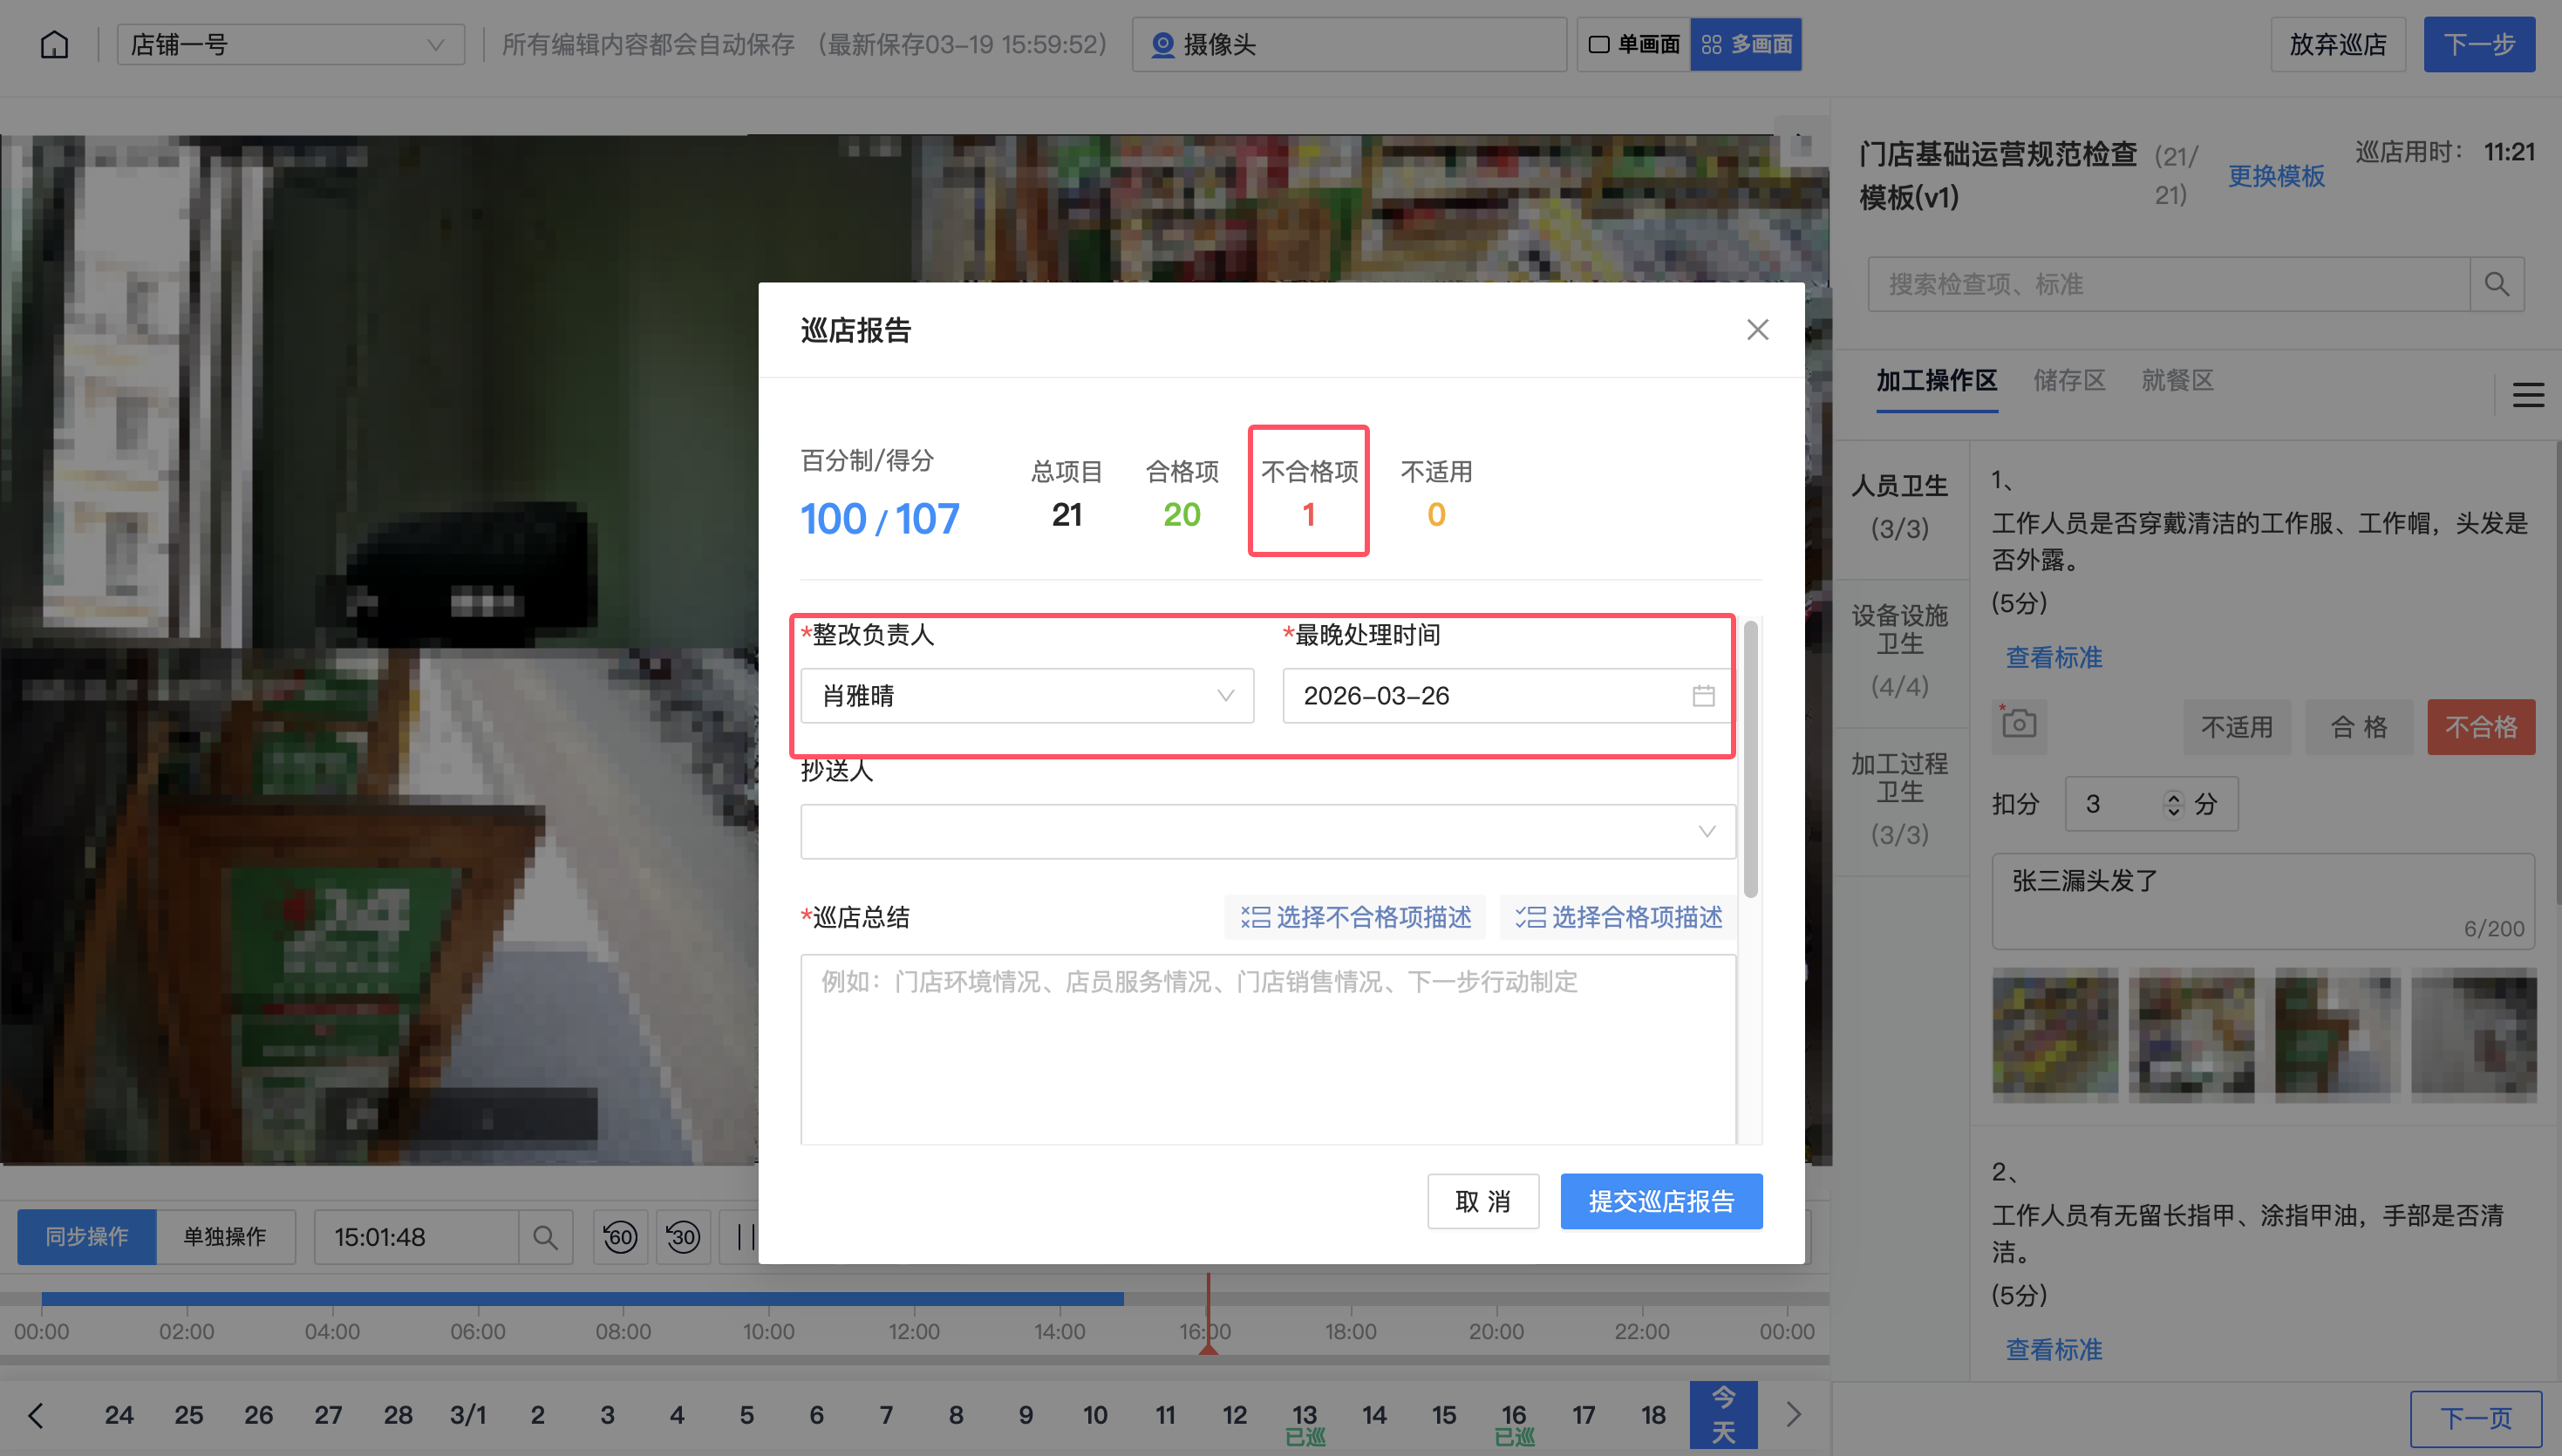Screen dimensions: 2562x1456
Task: Close the 巡店报告 dialog
Action: point(1757,330)
